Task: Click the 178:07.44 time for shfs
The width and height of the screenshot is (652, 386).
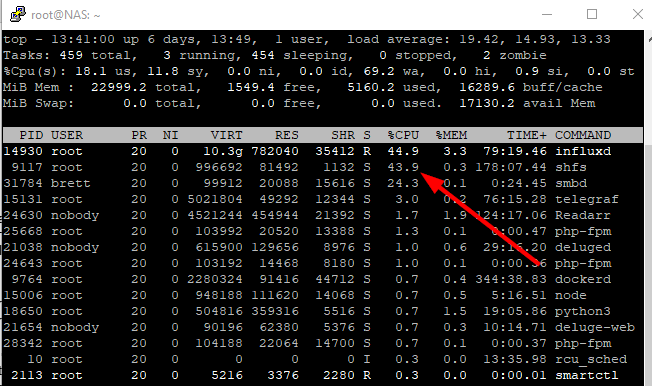Action: tap(511, 167)
